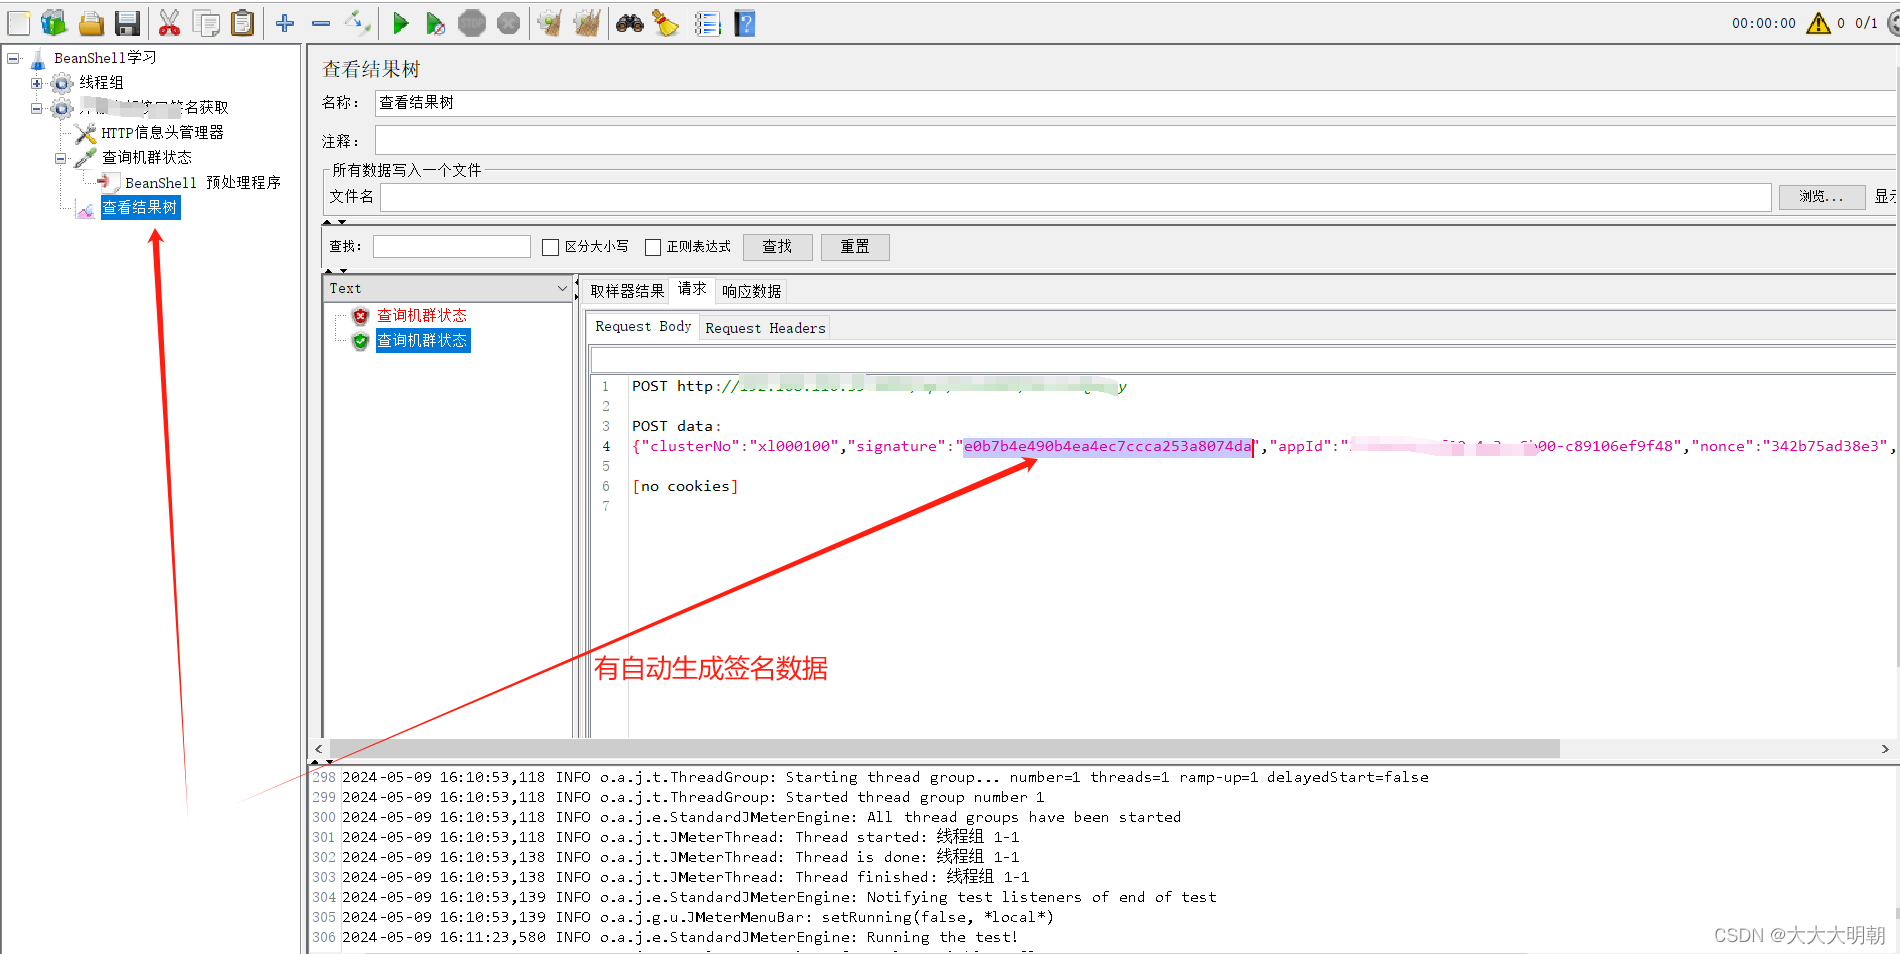
Task: Open the Templates icon in toolbar
Action: click(54, 23)
